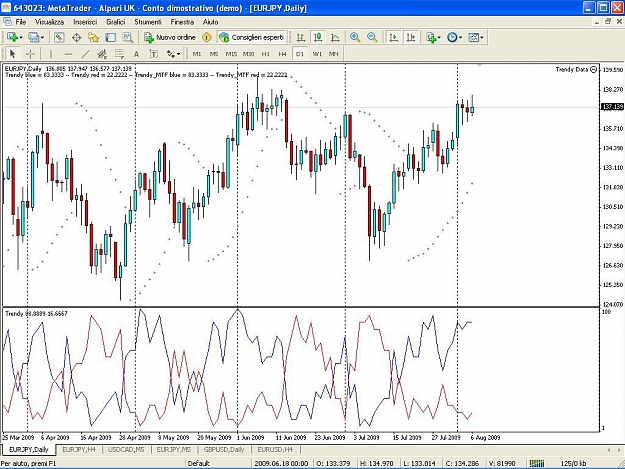625x469 pixels.
Task: Select the D1 daily timeframe
Action: click(x=300, y=54)
